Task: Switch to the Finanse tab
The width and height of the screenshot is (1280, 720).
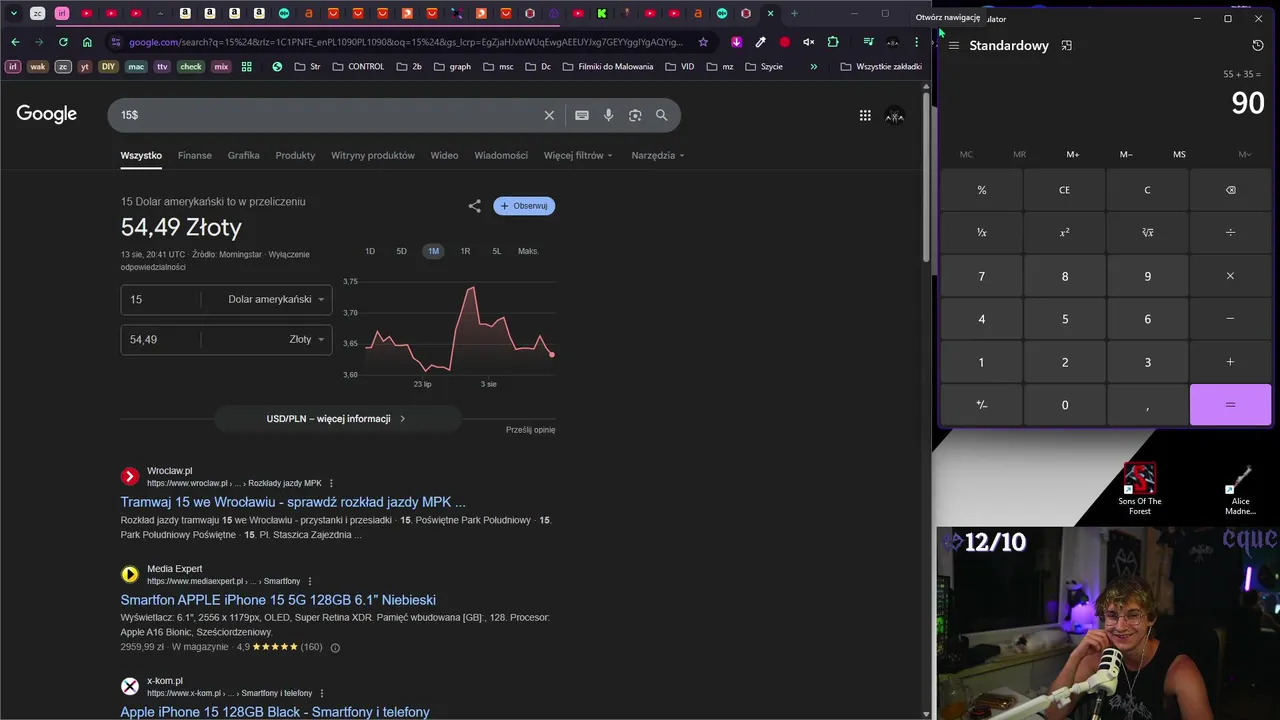Action: pos(195,155)
